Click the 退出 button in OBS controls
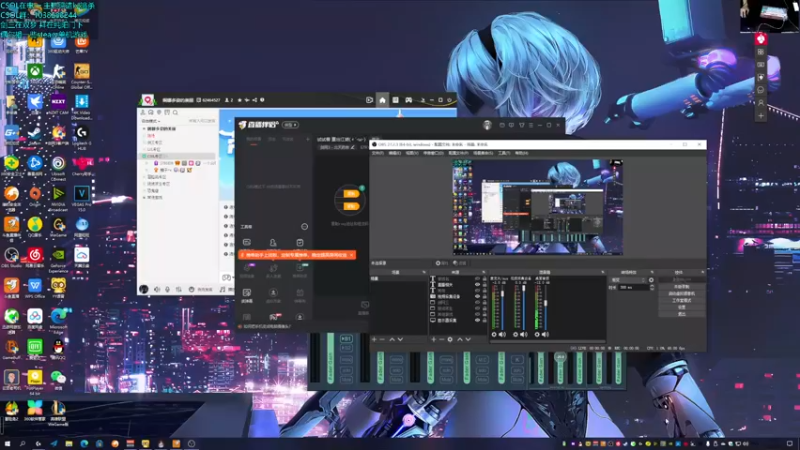Screen dimensions: 800x450 [682, 314]
